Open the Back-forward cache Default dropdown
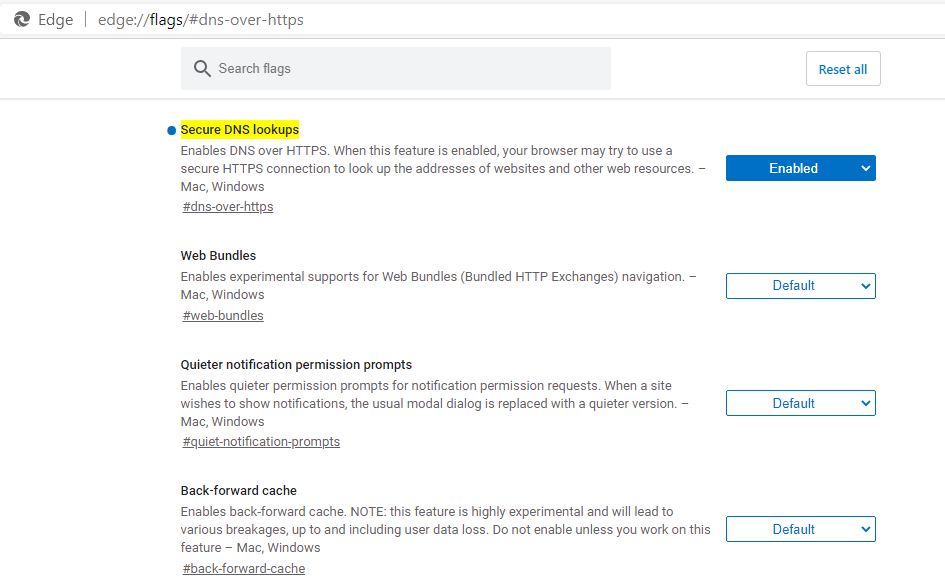 pyautogui.click(x=800, y=529)
